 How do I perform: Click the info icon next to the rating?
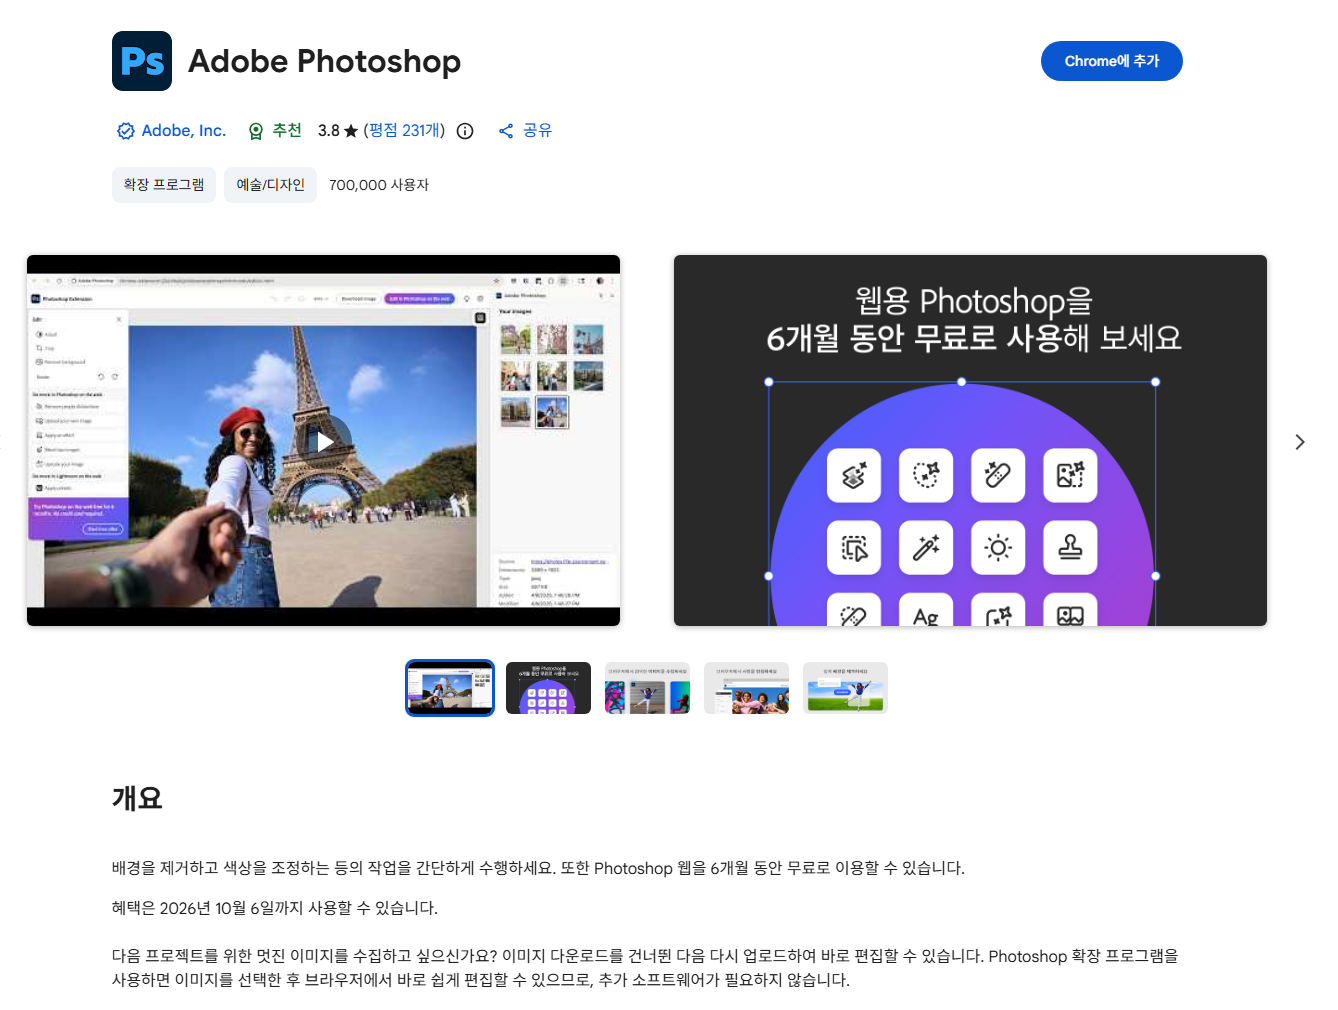point(464,131)
